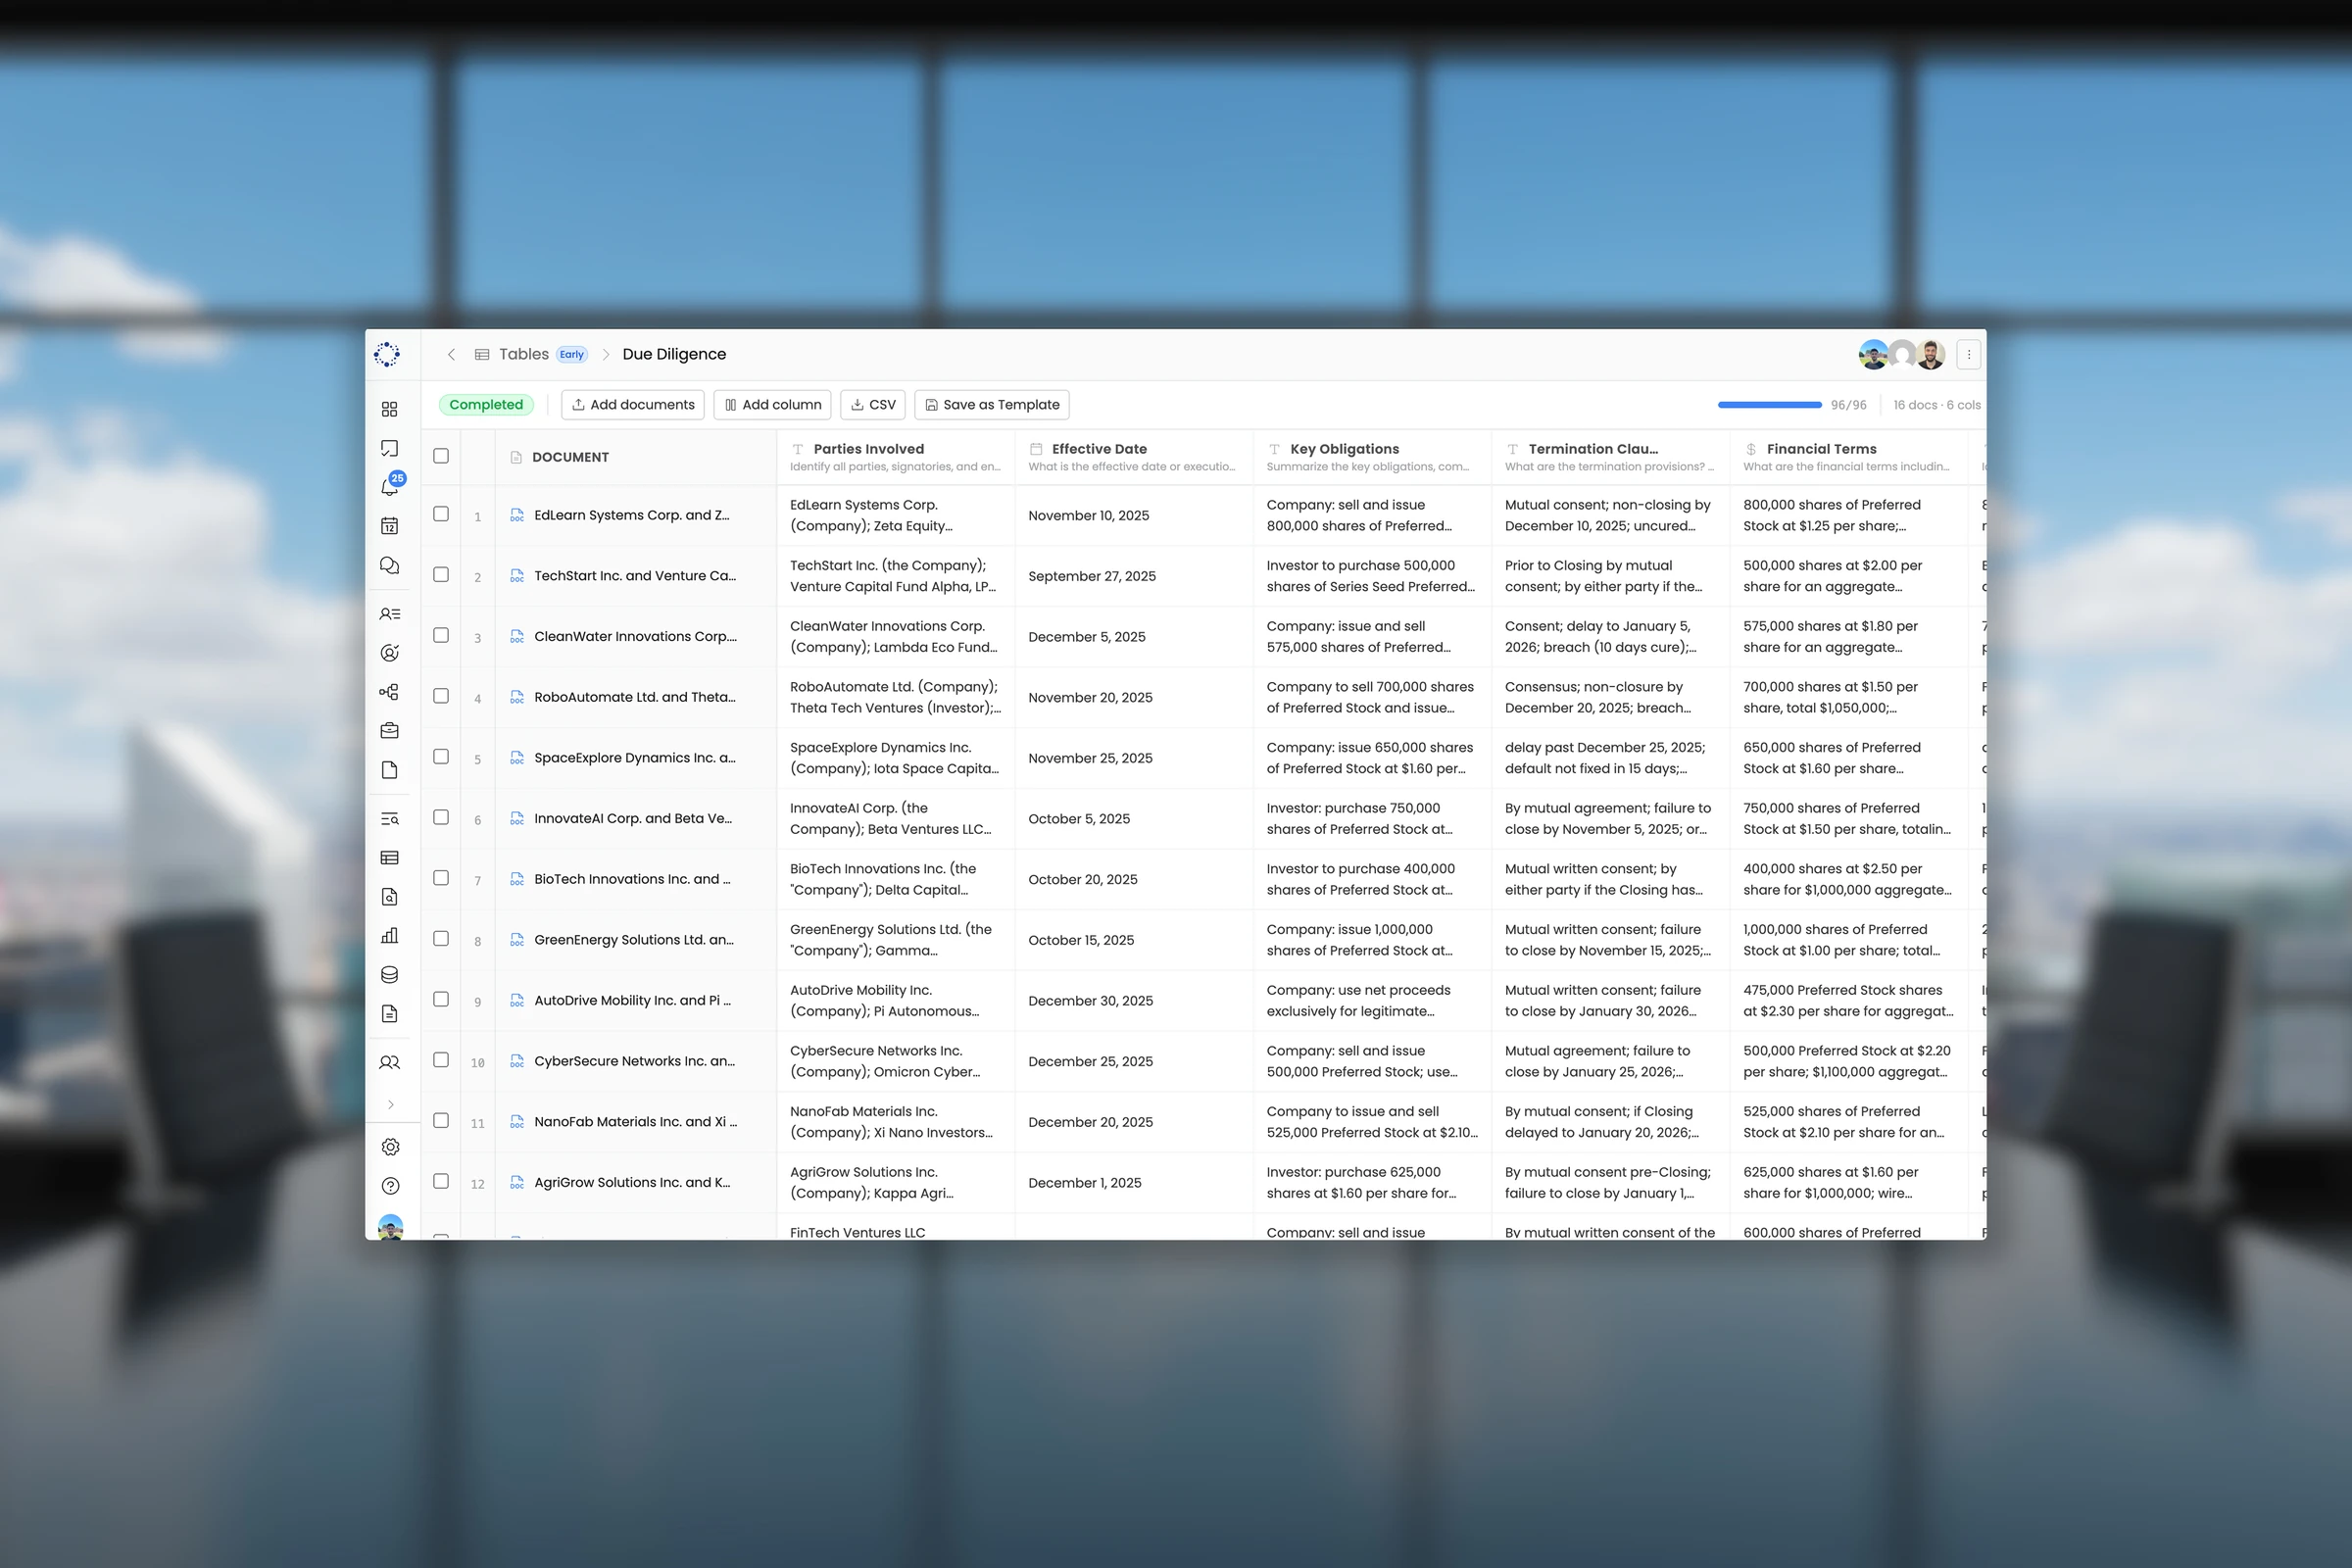Open the workflow nodes icon in sidebar
The width and height of the screenshot is (2352, 1568).
[x=390, y=692]
